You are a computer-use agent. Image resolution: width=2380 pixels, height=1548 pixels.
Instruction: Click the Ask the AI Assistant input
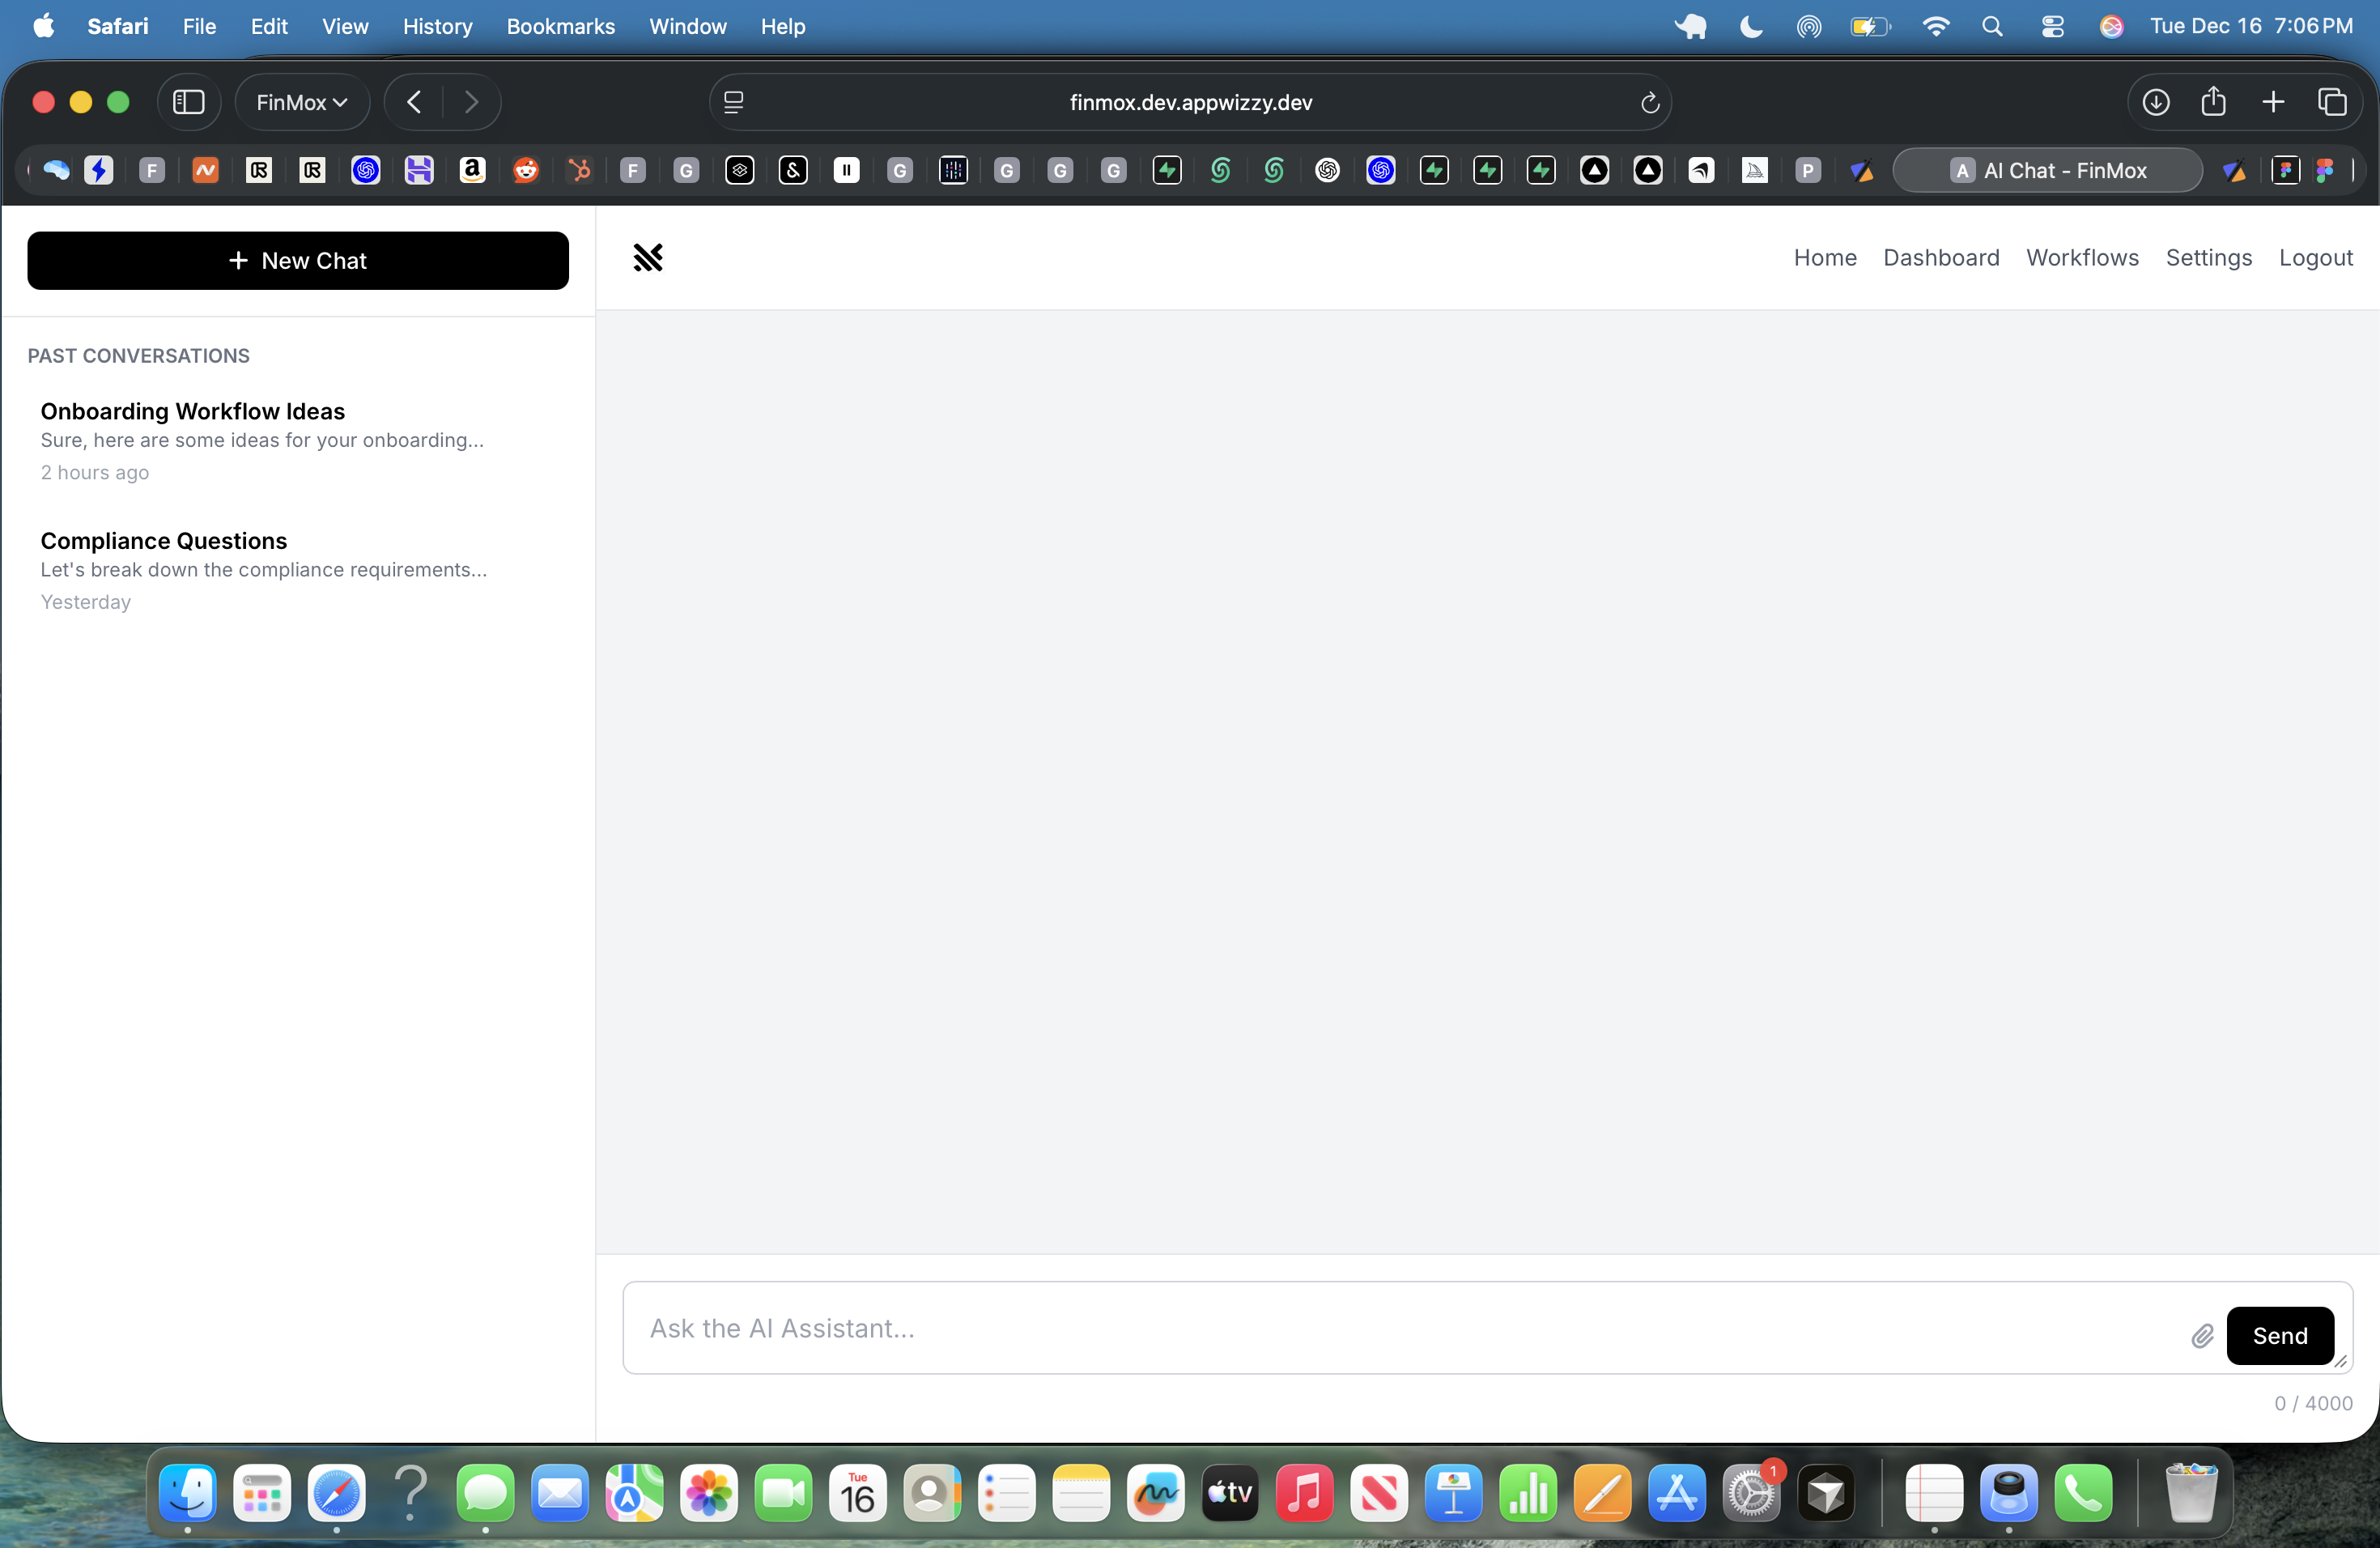point(1400,1328)
